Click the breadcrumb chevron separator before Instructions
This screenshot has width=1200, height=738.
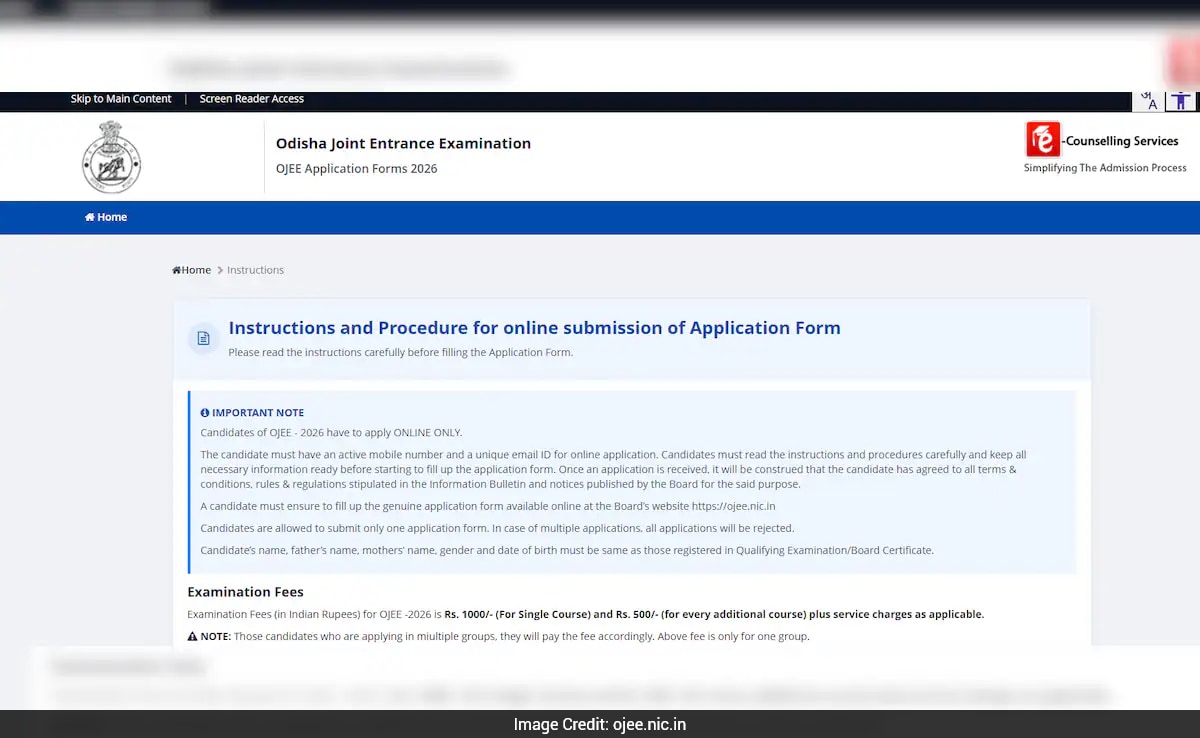click(x=220, y=270)
